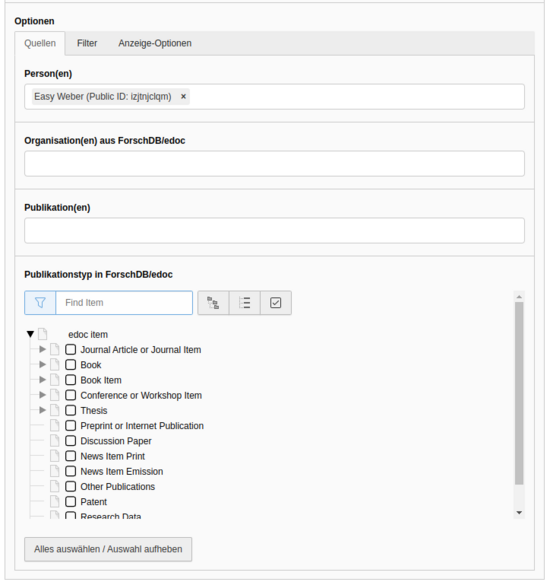Tick the Other Publications checkbox
Image resolution: width=550 pixels, height=582 pixels.
(x=71, y=487)
